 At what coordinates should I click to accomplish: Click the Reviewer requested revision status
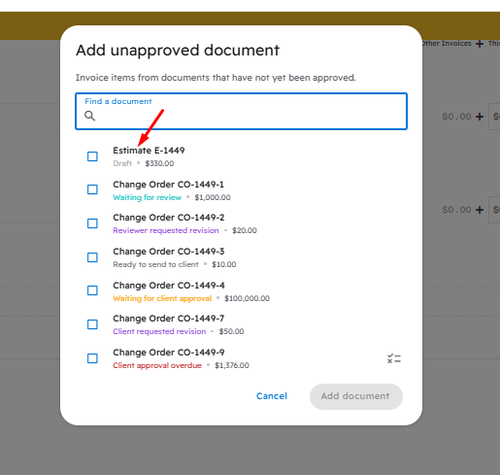tap(166, 230)
